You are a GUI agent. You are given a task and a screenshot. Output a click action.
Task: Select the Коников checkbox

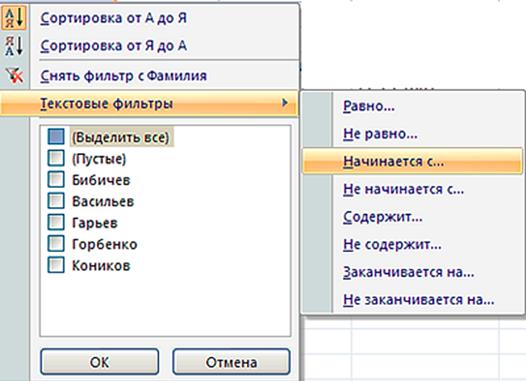56,265
